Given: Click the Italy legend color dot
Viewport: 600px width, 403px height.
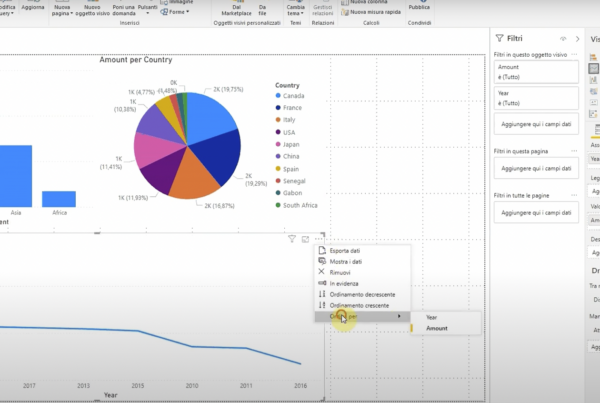Looking at the screenshot, I should [278, 119].
